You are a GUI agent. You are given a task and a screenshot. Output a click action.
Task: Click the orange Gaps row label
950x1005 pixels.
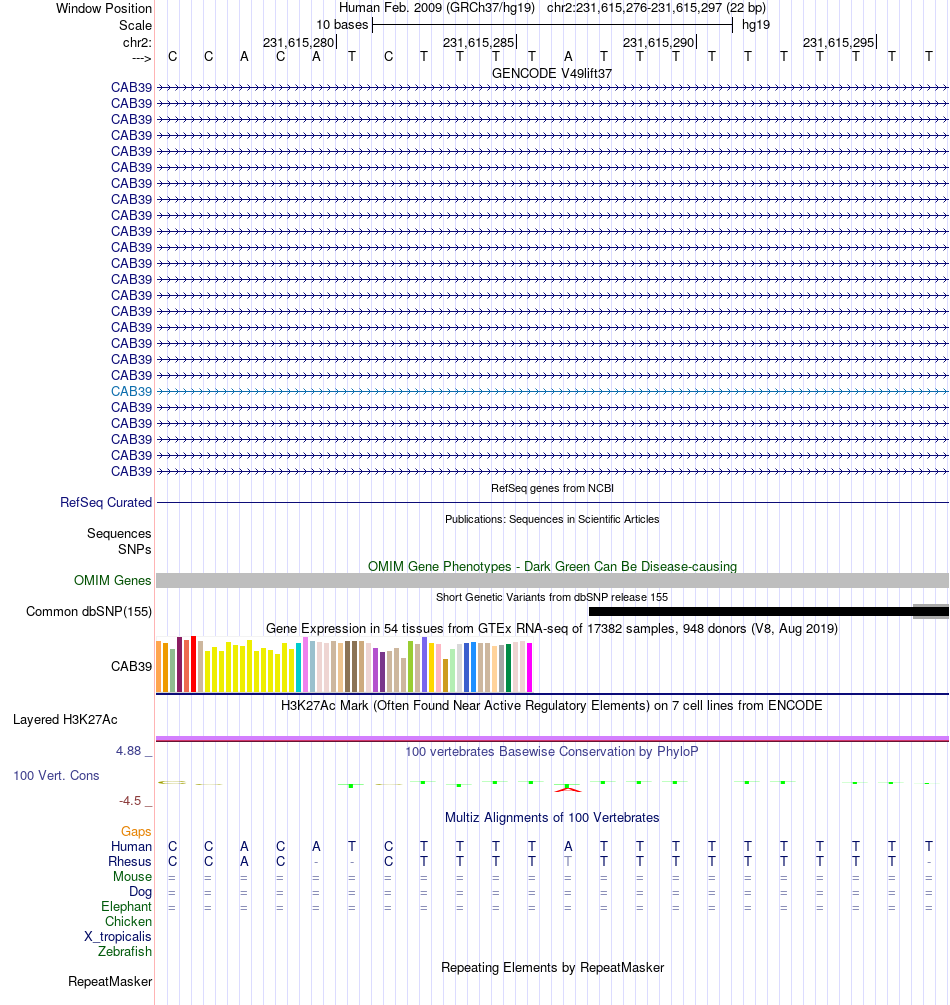pyautogui.click(x=136, y=831)
